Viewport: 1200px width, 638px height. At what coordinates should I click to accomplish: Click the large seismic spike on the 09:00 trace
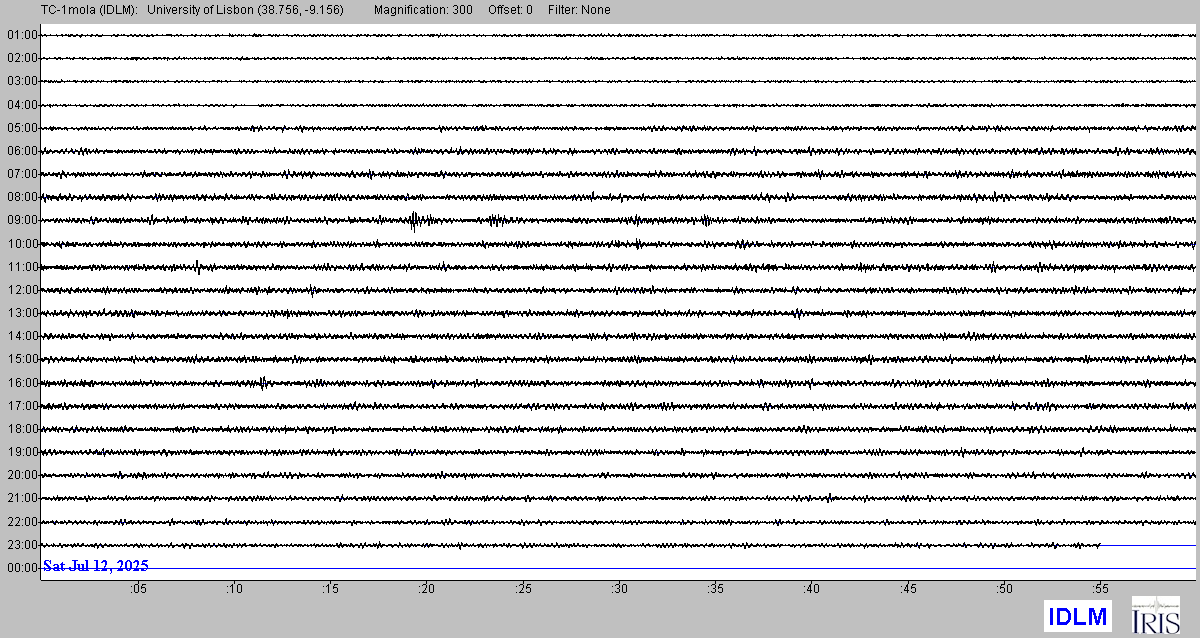coord(414,220)
